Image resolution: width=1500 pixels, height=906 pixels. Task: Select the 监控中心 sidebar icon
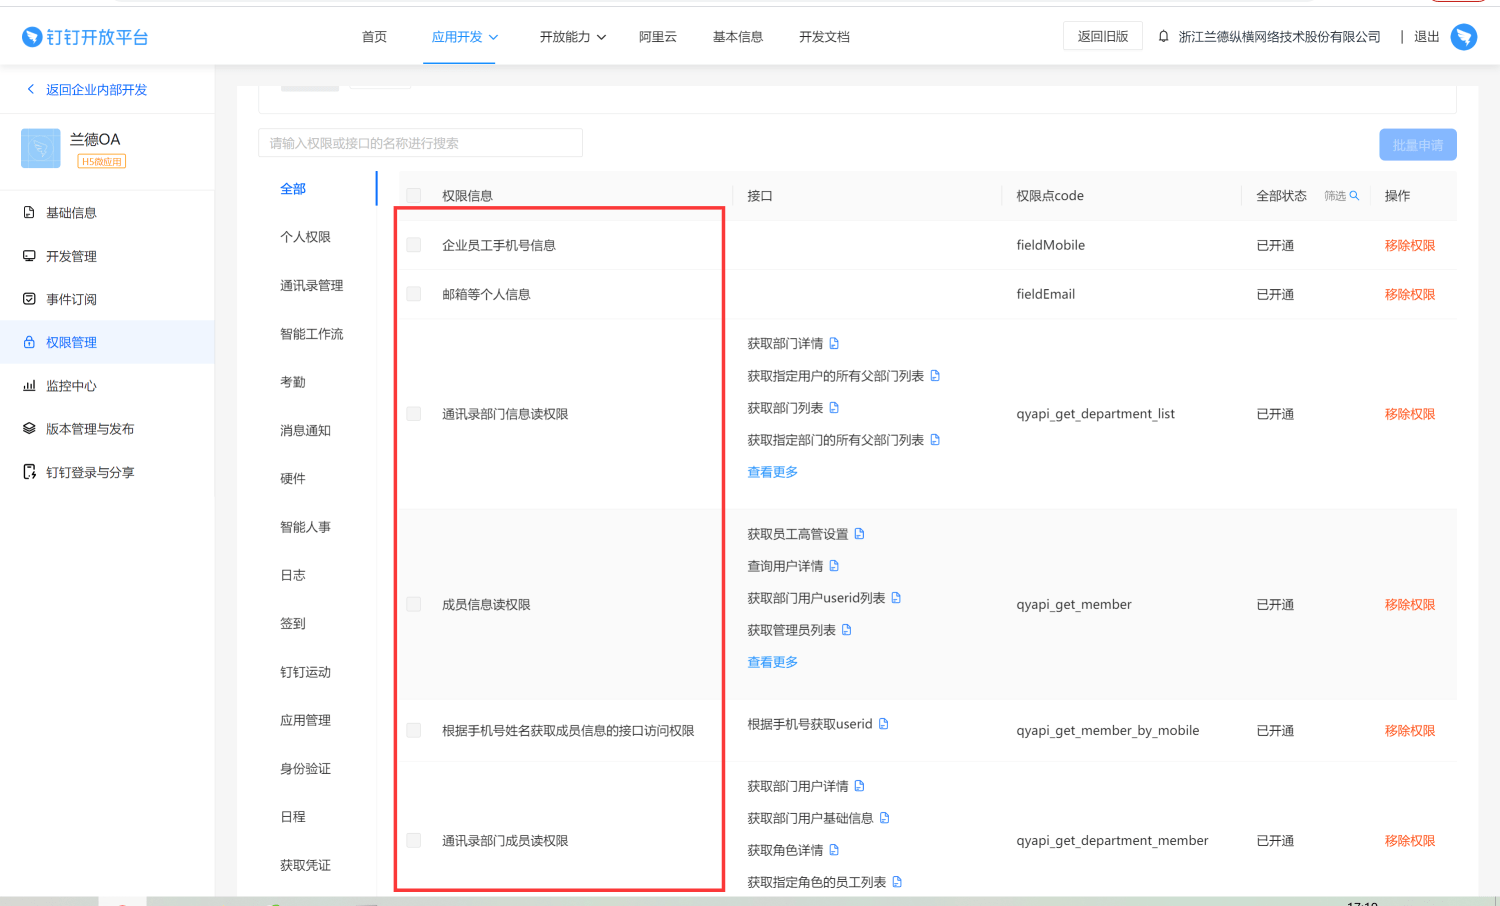[x=30, y=385]
